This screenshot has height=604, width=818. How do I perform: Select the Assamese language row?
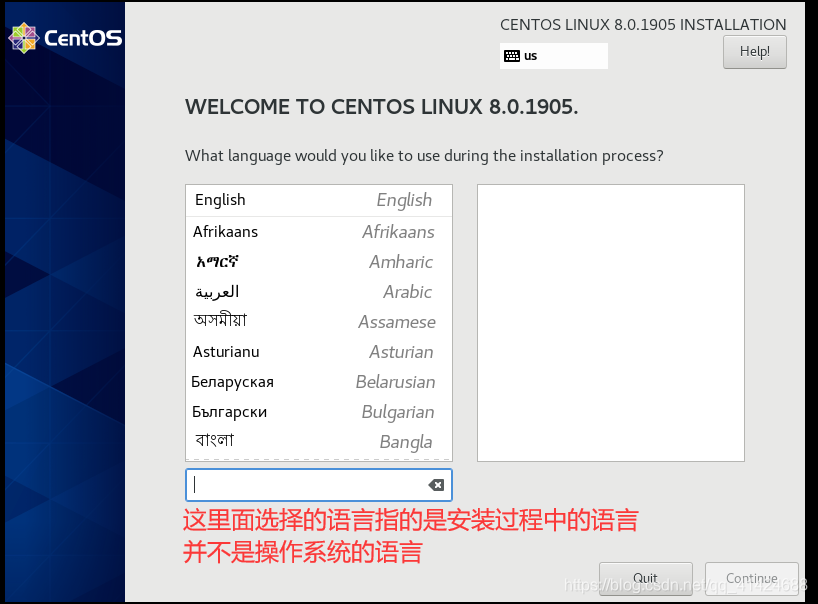coord(319,322)
